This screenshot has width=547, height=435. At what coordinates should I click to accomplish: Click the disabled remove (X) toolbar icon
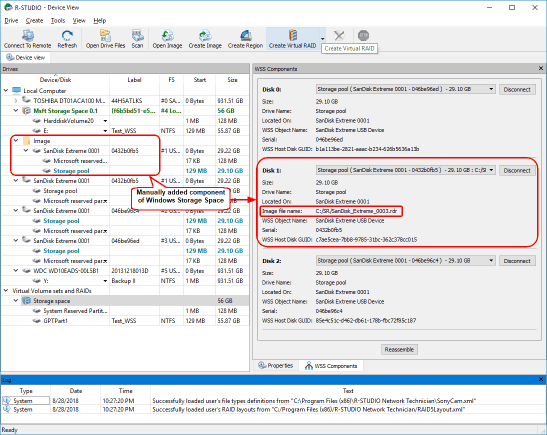point(339,36)
